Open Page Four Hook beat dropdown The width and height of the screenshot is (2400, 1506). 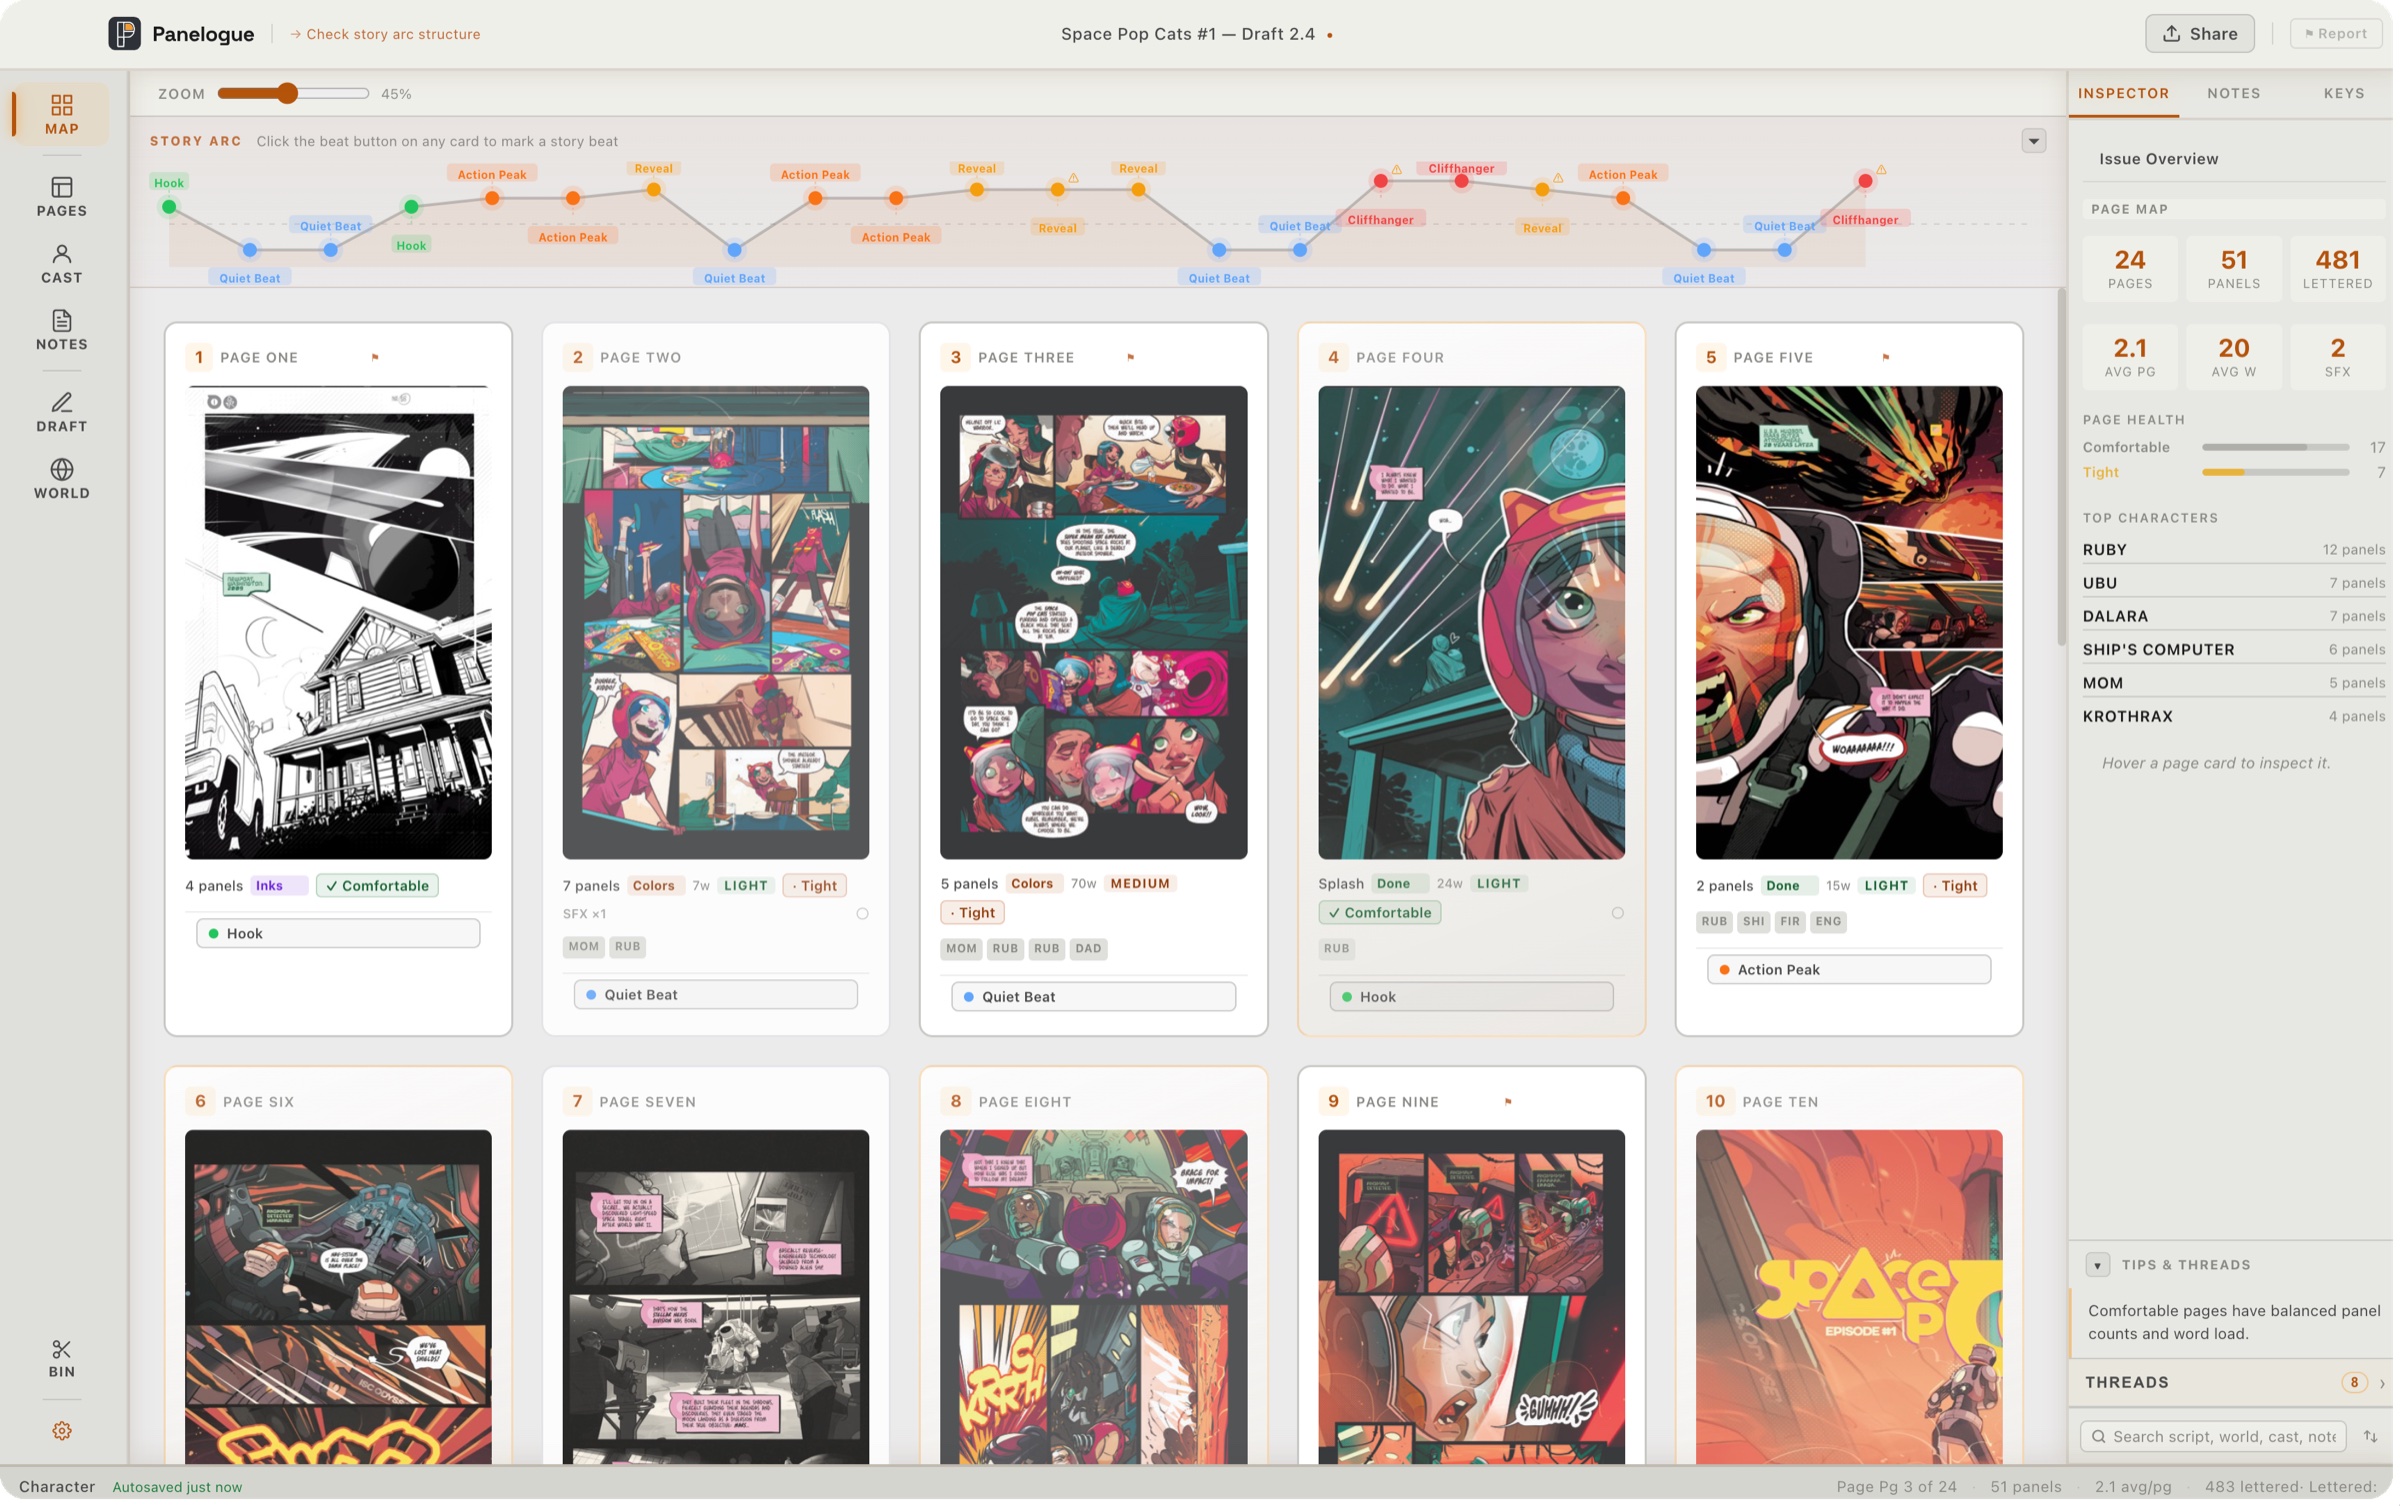coord(1475,999)
